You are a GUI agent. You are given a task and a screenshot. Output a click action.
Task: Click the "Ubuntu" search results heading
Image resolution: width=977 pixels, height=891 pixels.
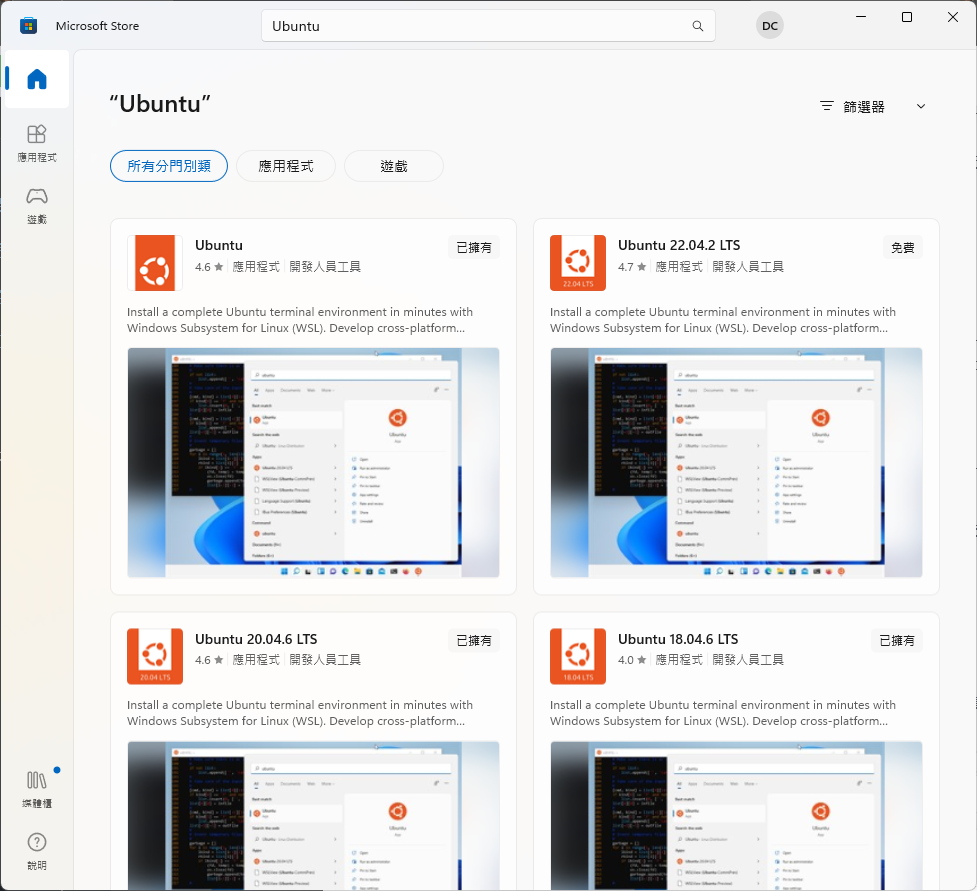(160, 104)
